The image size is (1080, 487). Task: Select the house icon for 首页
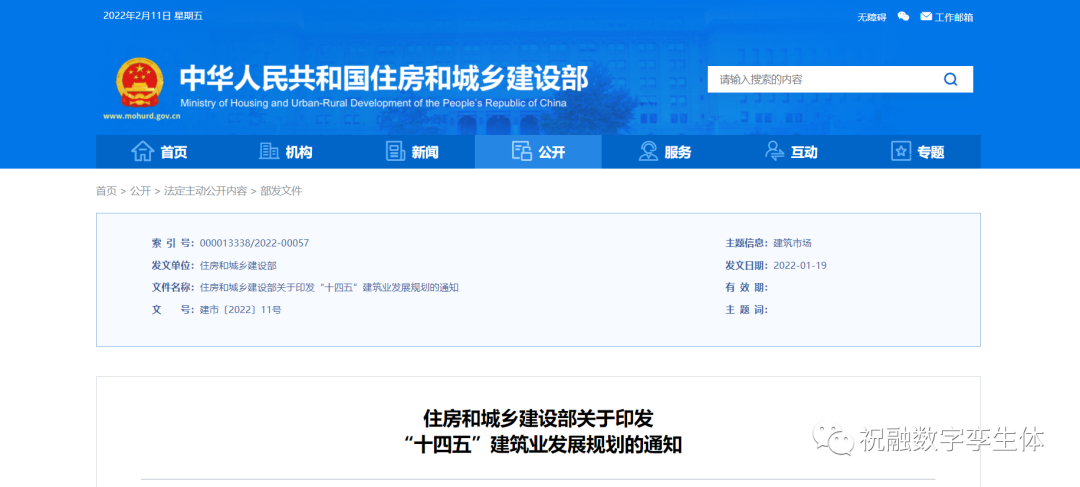(x=143, y=152)
